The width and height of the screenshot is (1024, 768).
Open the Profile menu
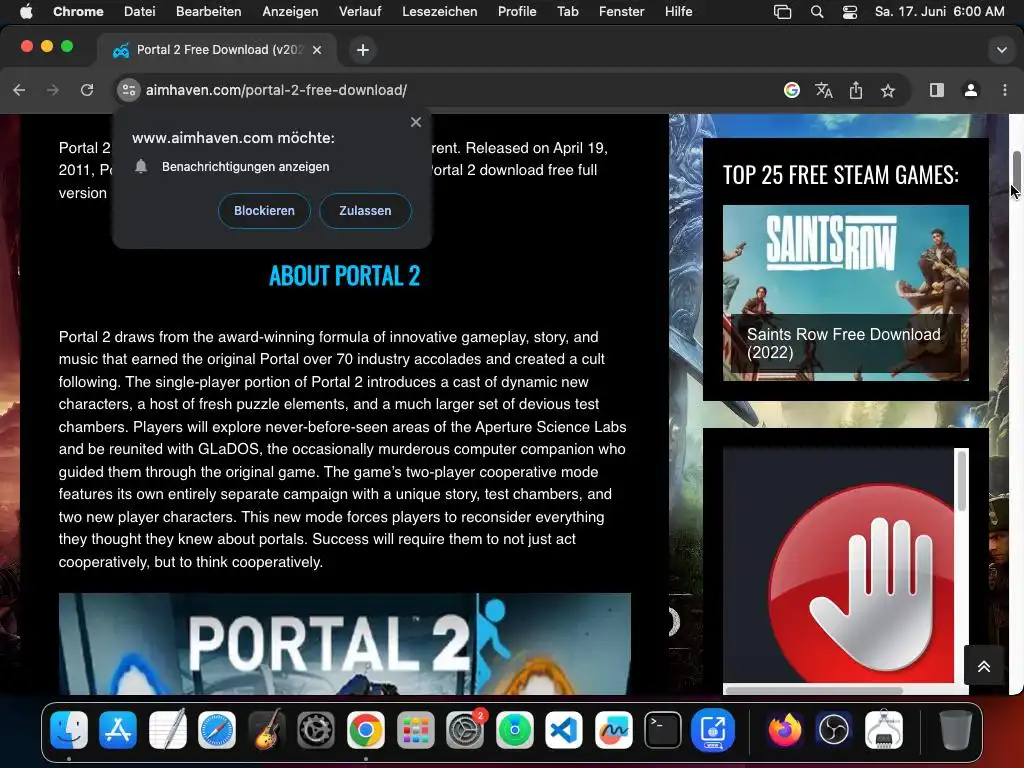click(517, 11)
